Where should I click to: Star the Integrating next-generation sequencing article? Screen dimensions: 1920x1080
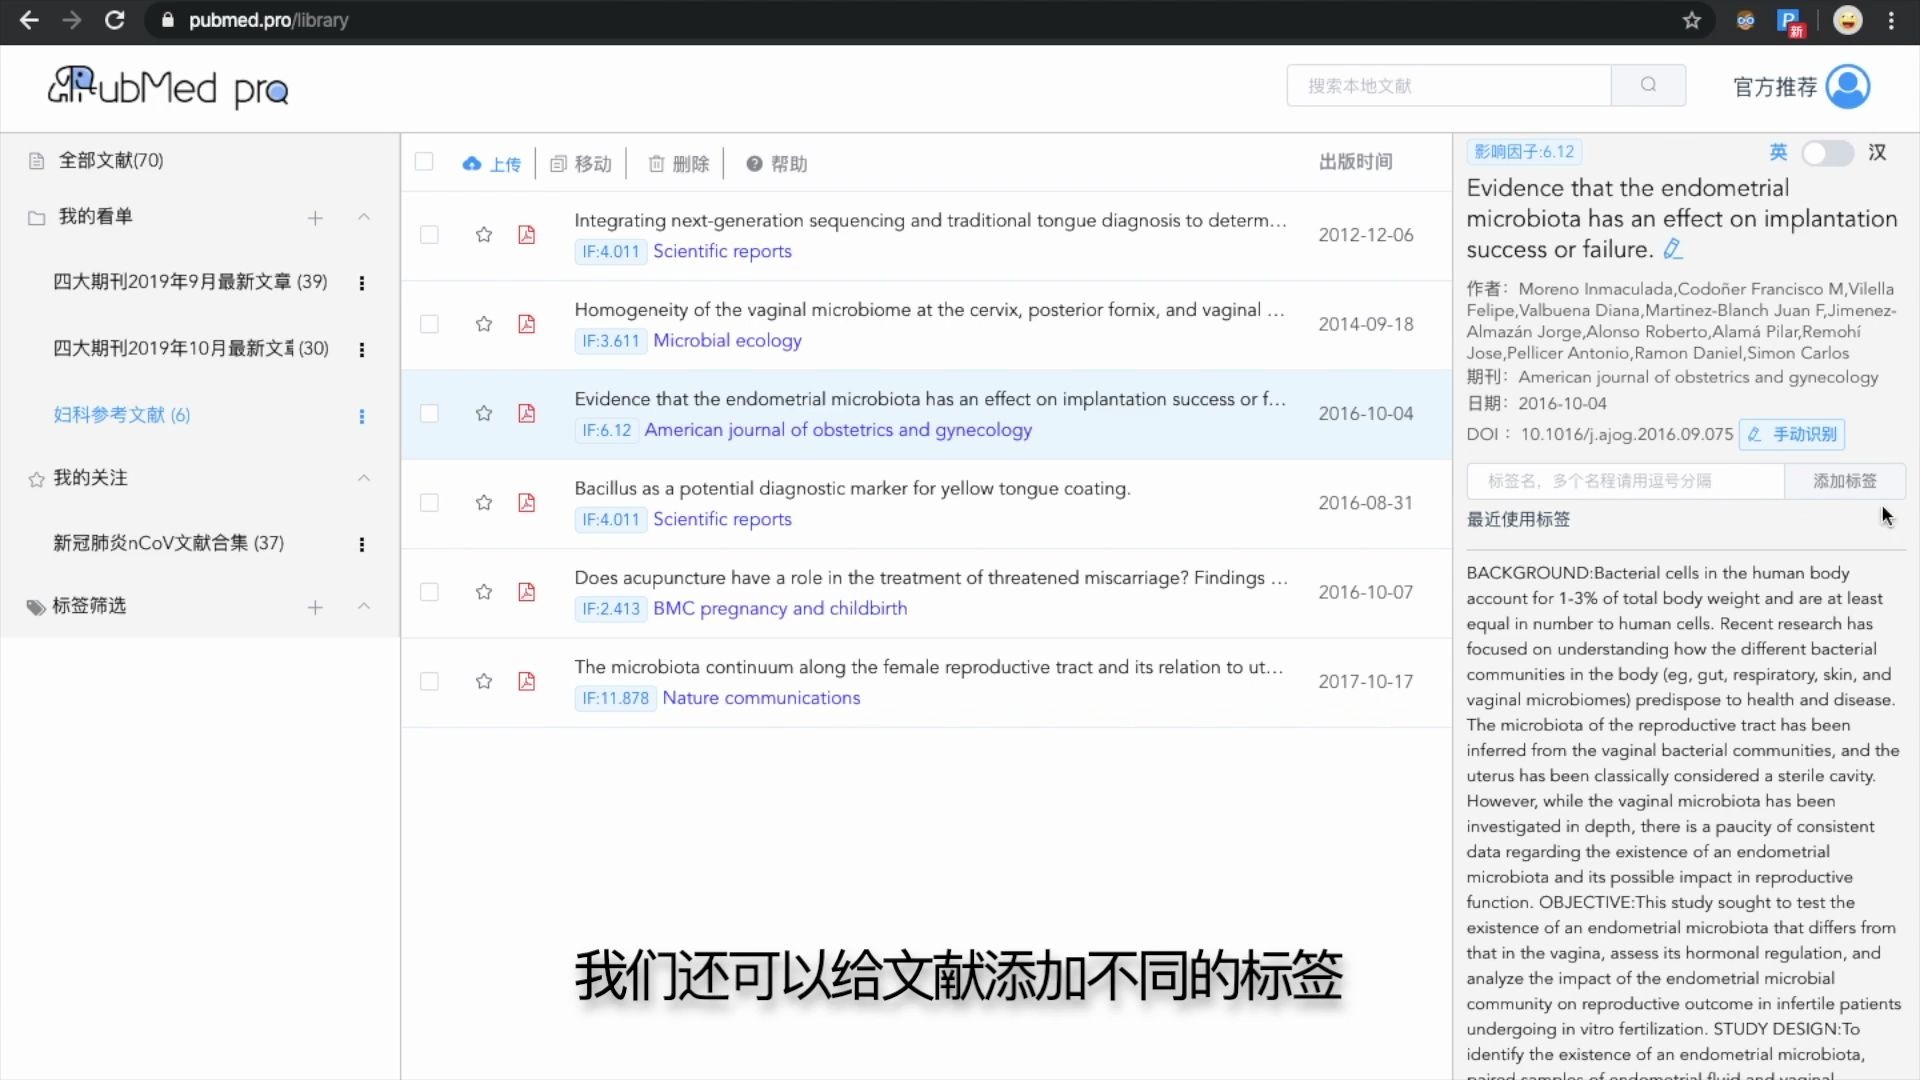coord(484,235)
